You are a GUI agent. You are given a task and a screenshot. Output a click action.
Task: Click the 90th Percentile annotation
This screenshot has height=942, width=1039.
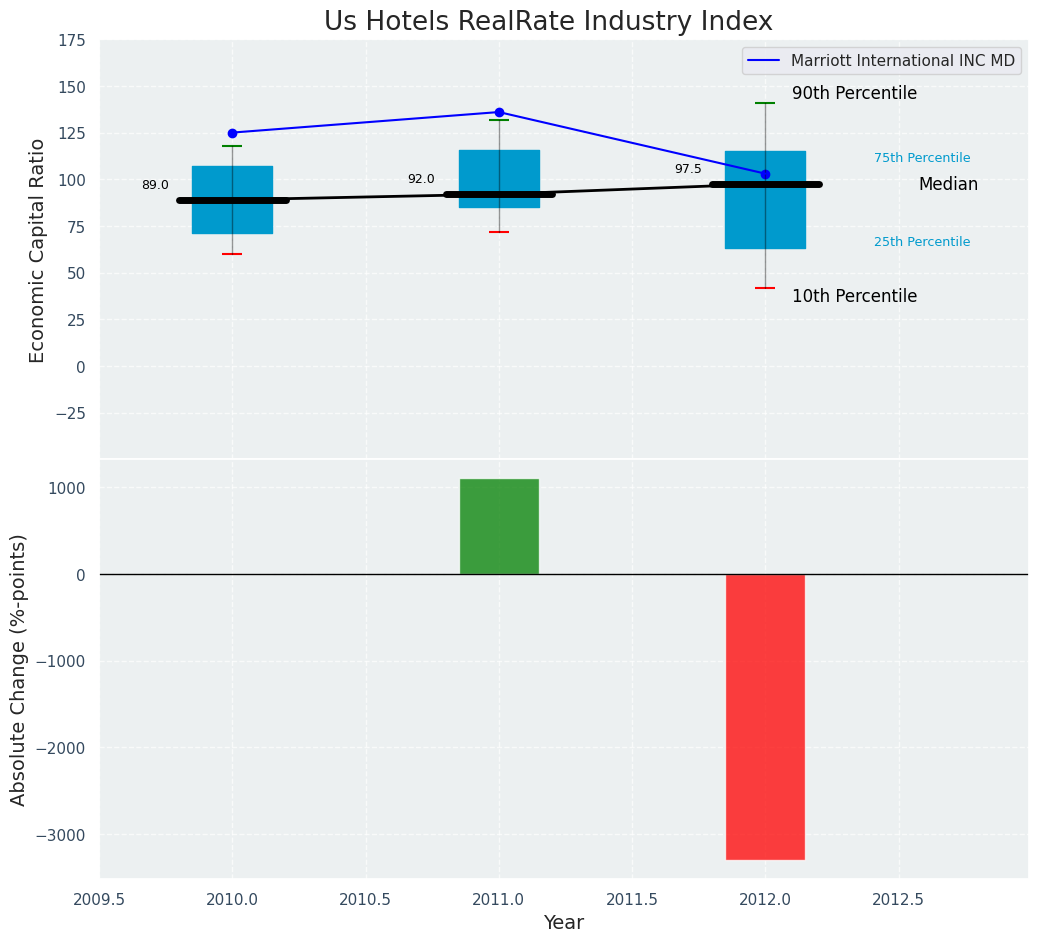coord(854,93)
